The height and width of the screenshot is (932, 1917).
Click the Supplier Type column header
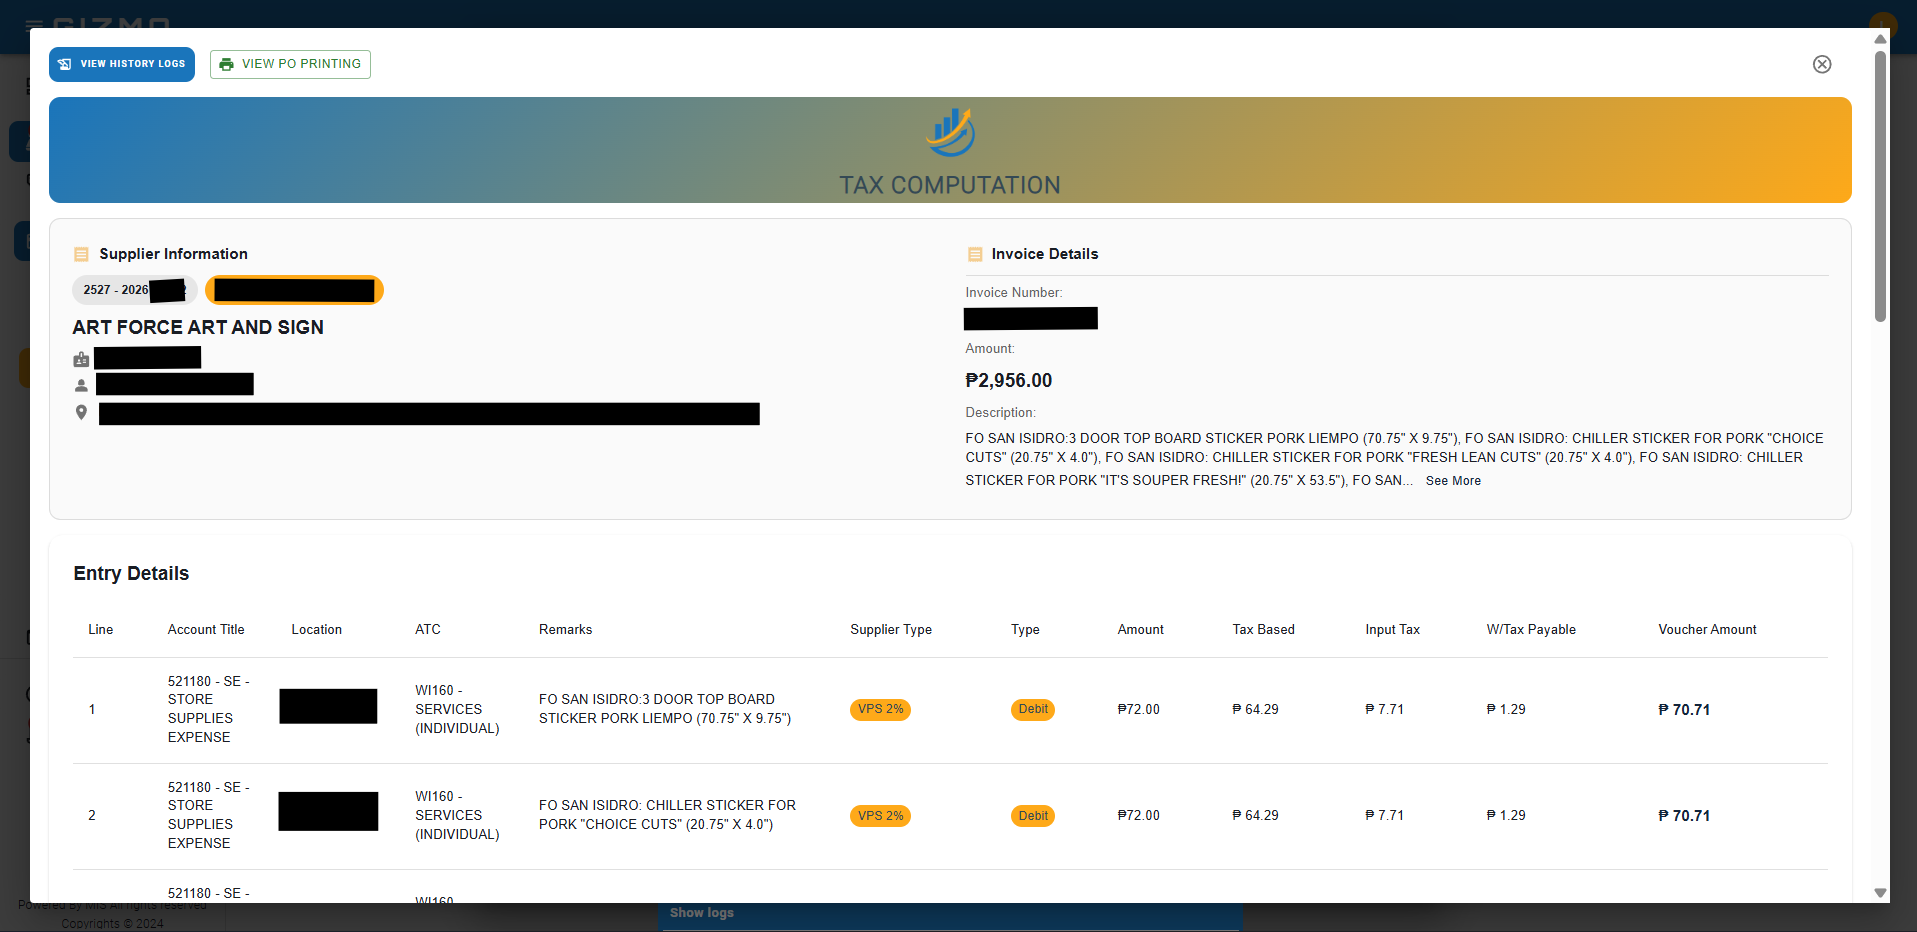[x=891, y=630]
